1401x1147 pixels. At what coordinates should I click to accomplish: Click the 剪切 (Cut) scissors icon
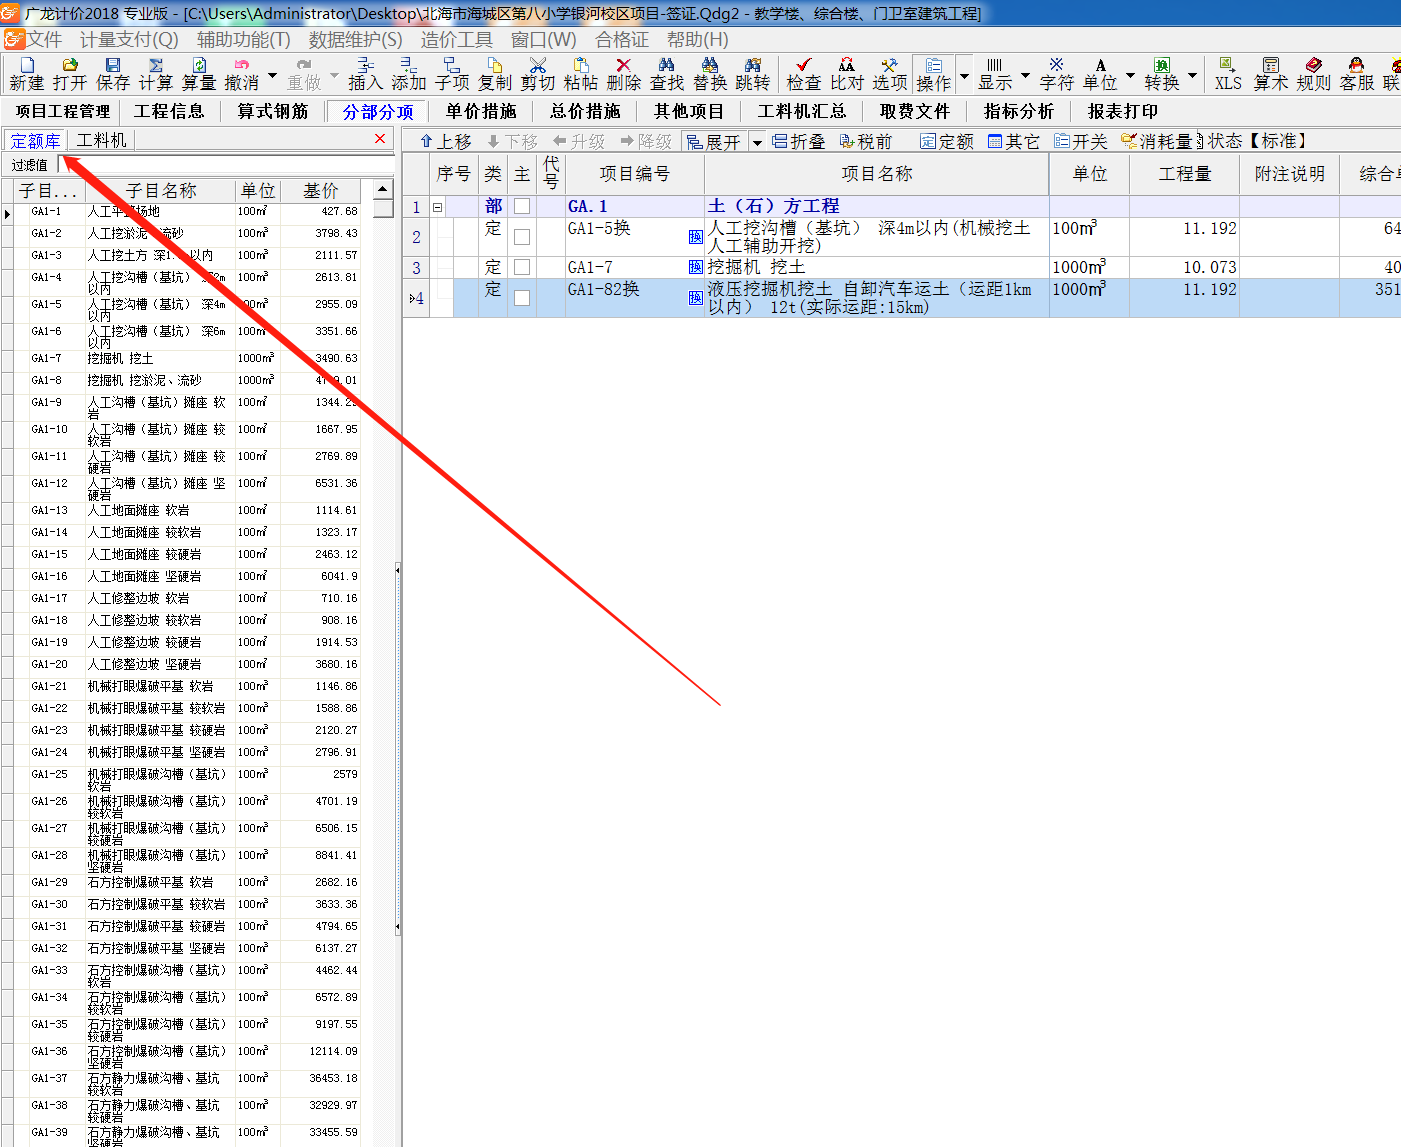click(x=538, y=74)
